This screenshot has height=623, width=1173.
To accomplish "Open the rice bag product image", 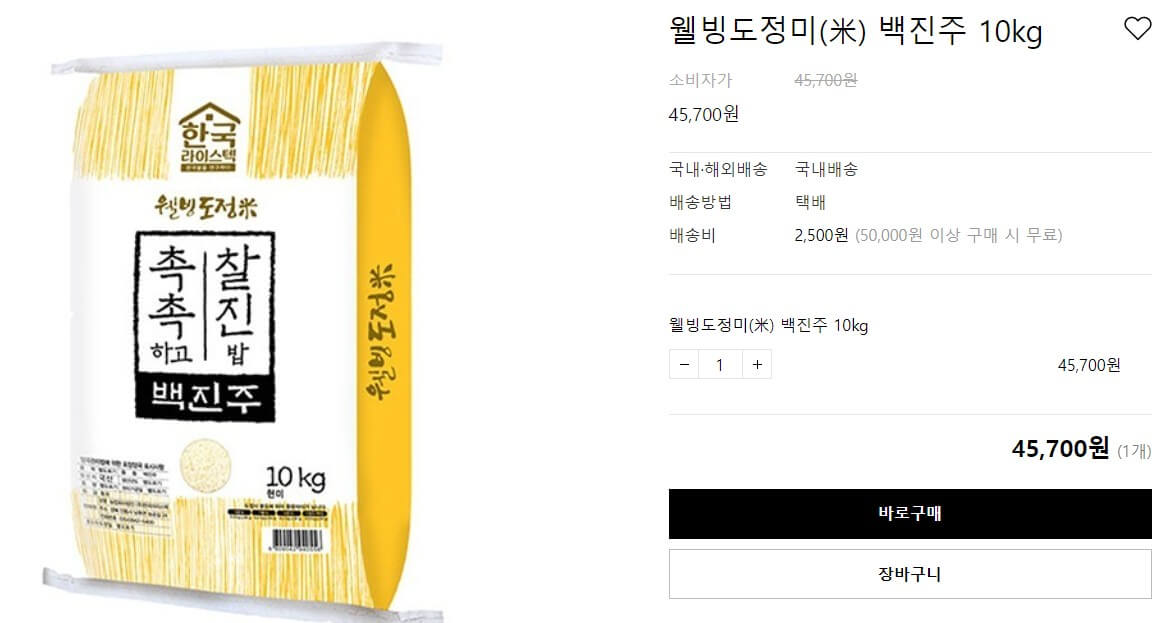I will 241,329.
